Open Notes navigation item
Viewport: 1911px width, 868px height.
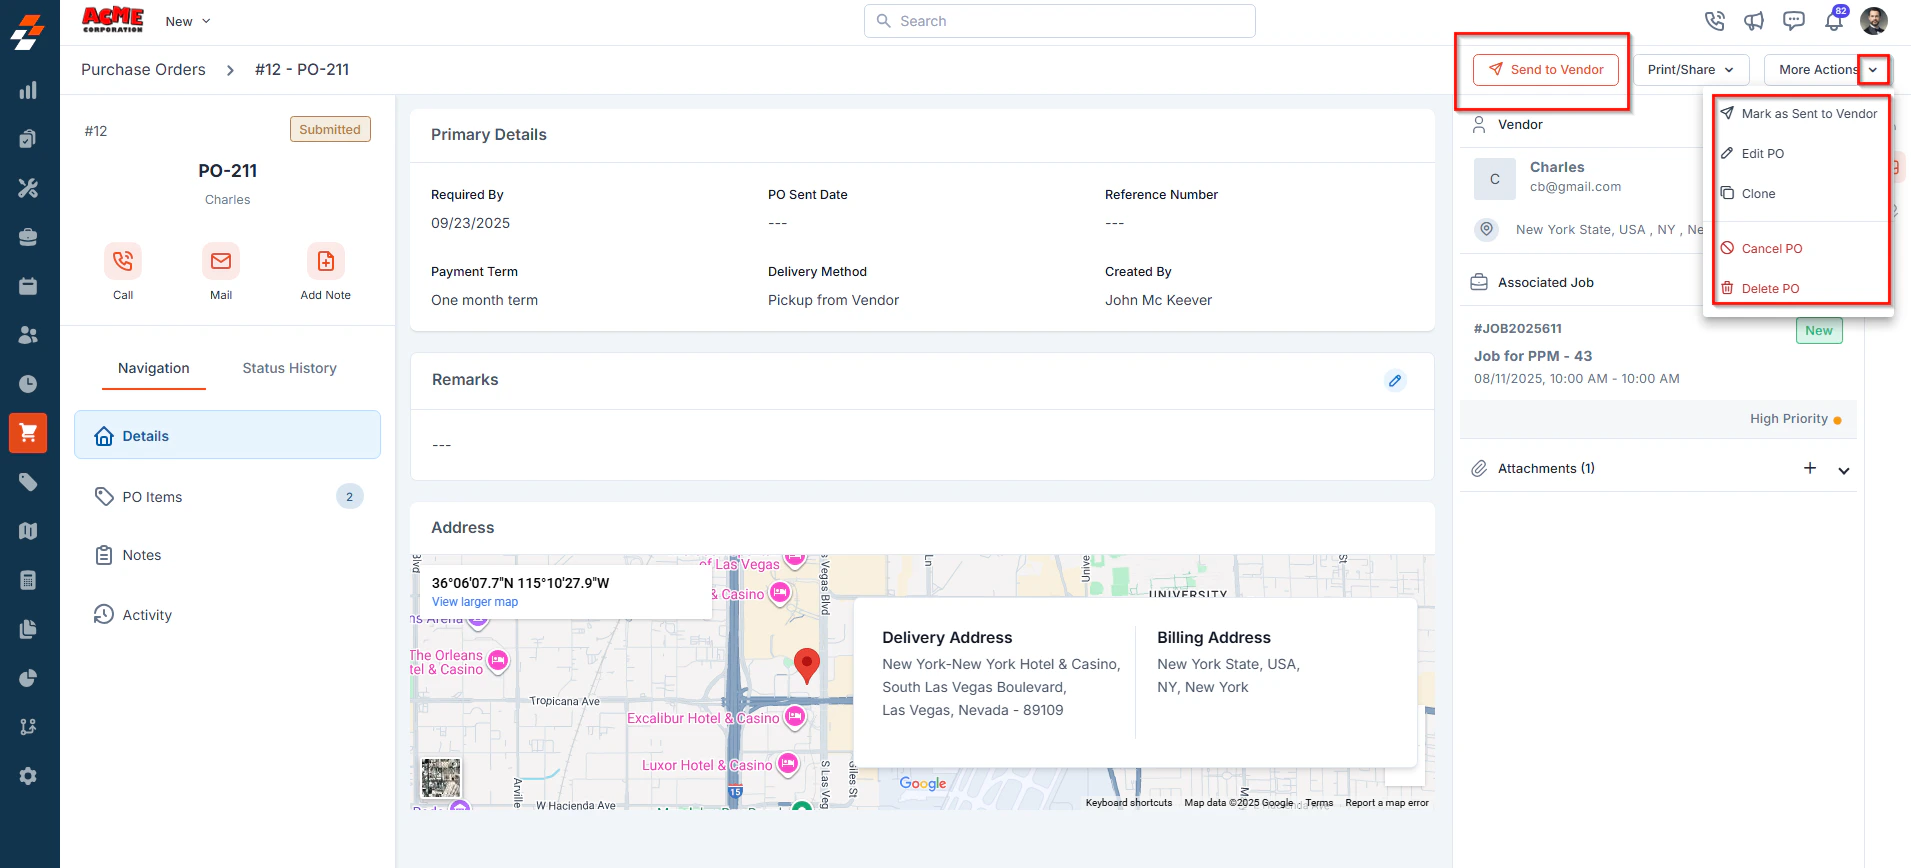(x=227, y=555)
